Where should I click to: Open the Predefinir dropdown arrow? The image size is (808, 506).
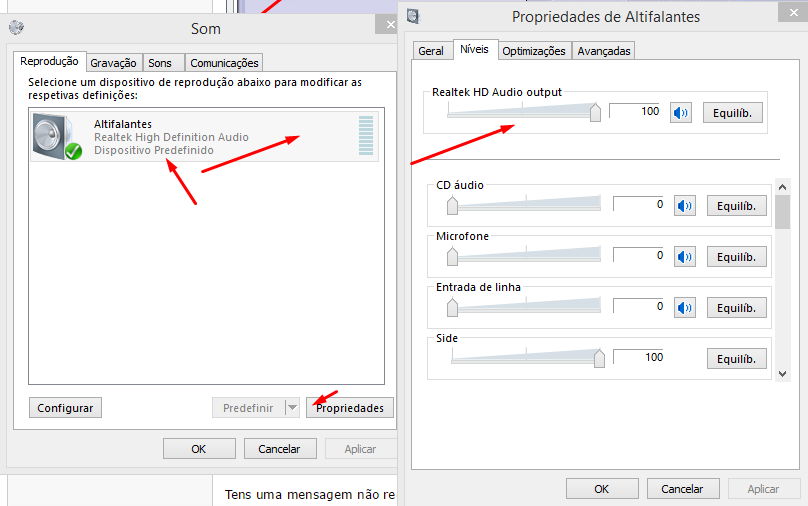[x=291, y=408]
